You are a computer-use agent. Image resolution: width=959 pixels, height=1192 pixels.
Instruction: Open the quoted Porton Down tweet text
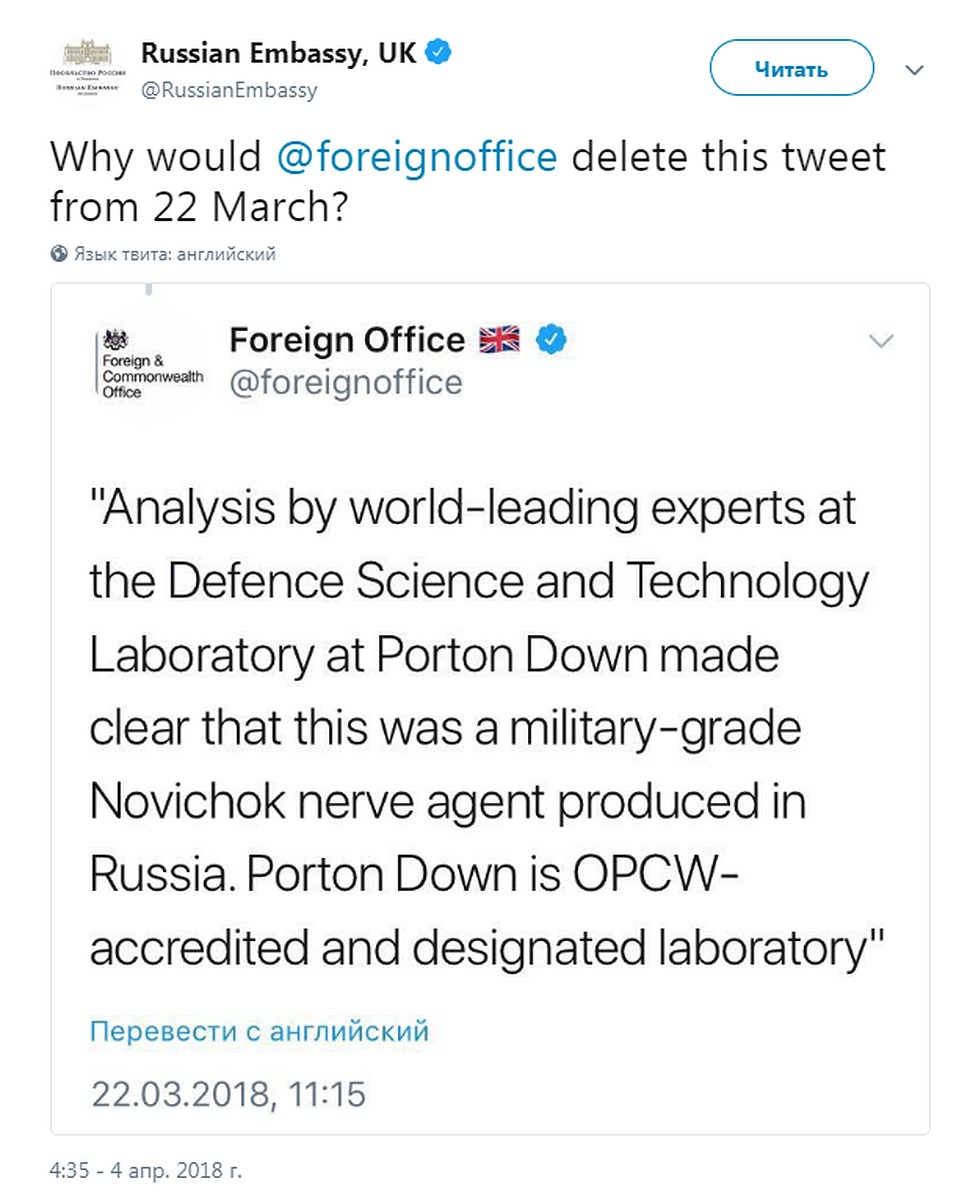click(x=486, y=728)
